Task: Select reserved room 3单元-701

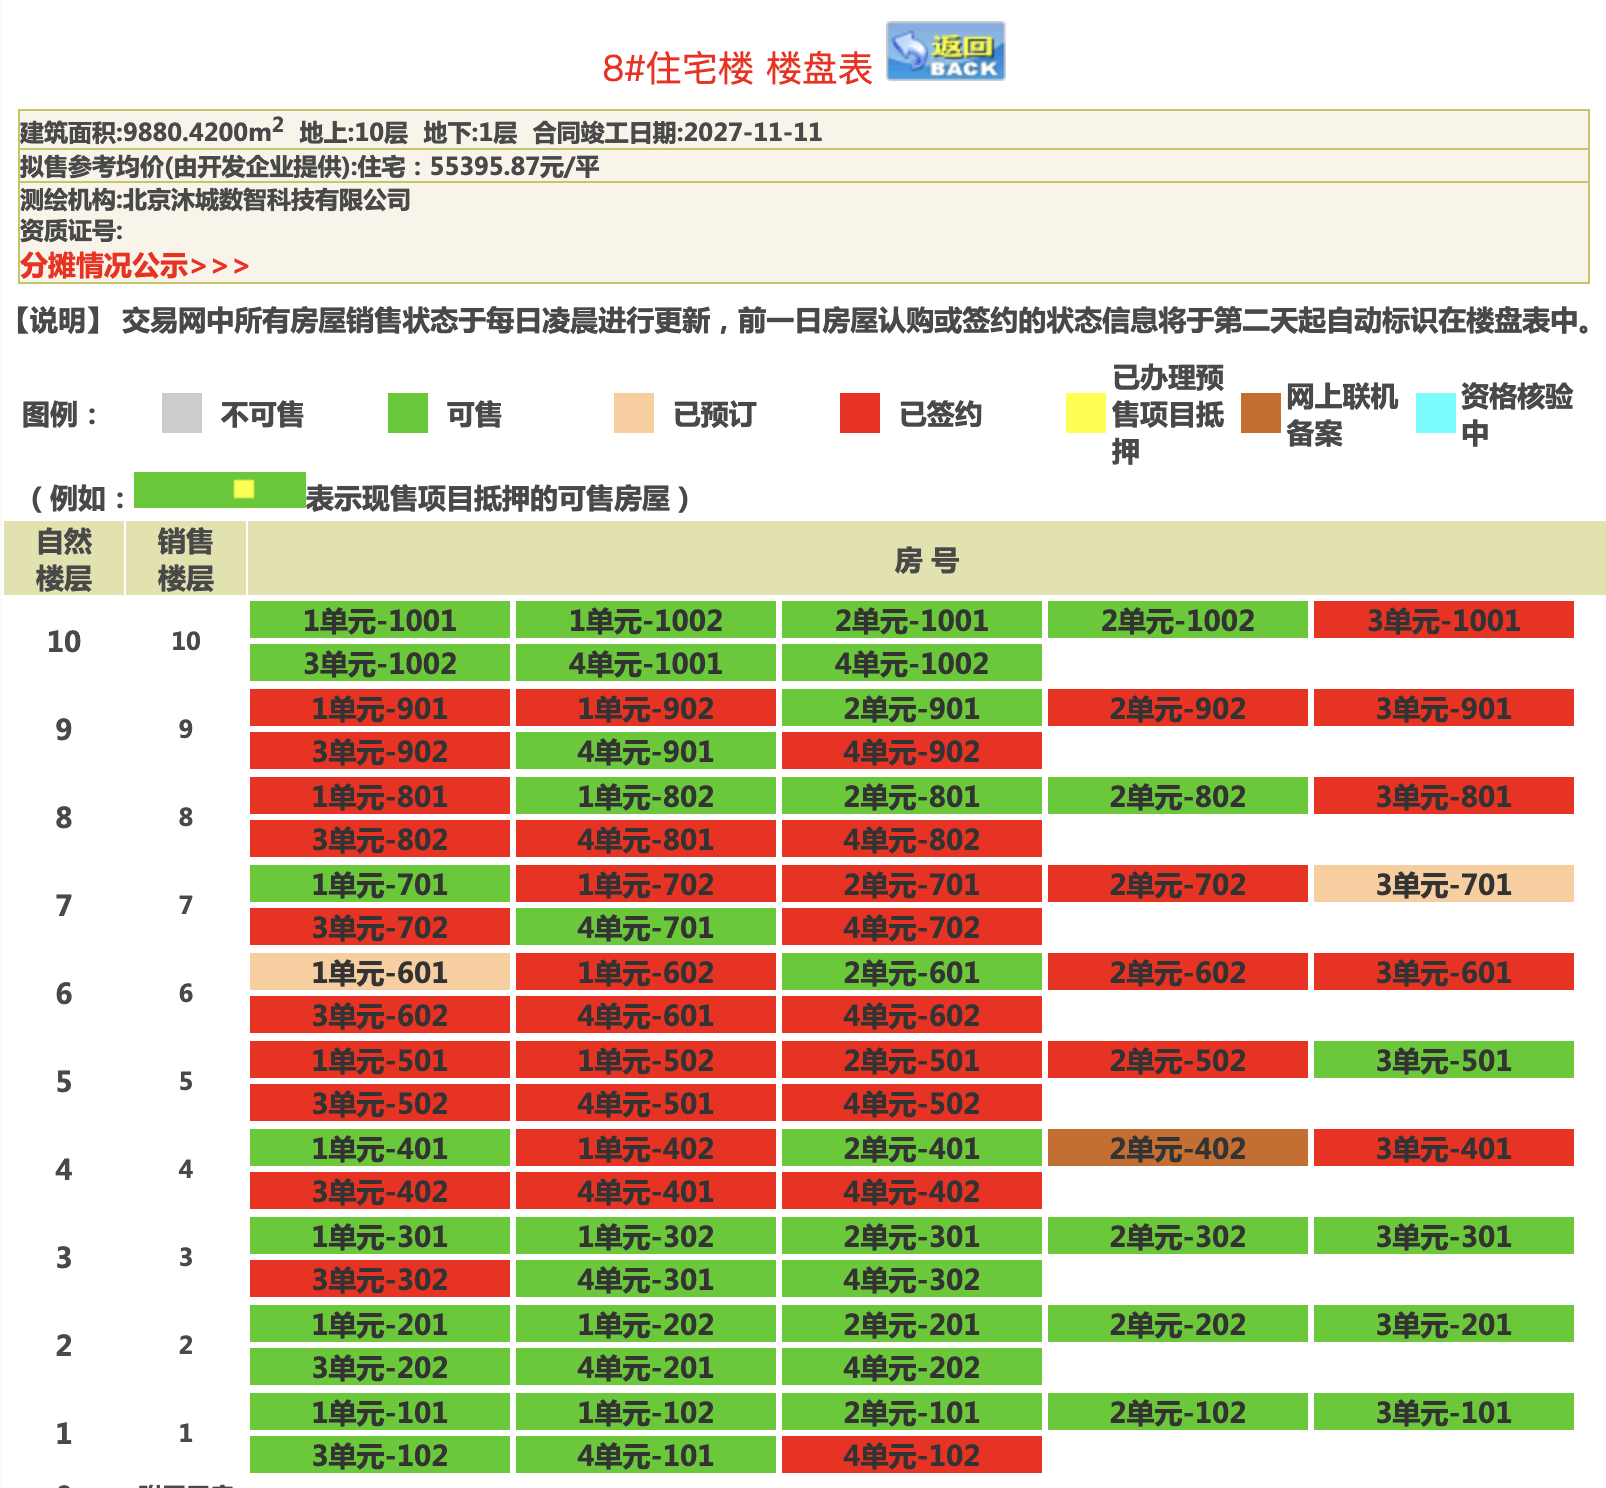Action: point(1443,884)
